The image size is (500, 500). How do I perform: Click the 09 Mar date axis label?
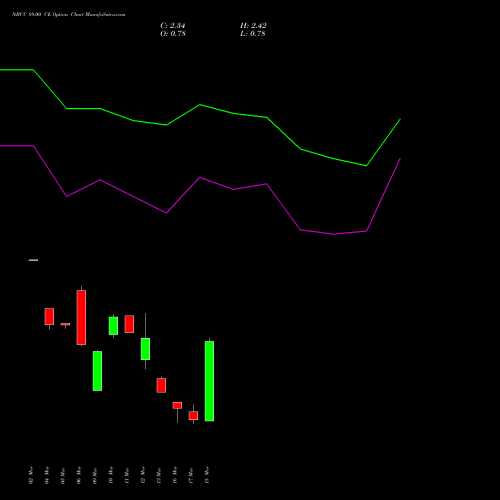point(95,475)
